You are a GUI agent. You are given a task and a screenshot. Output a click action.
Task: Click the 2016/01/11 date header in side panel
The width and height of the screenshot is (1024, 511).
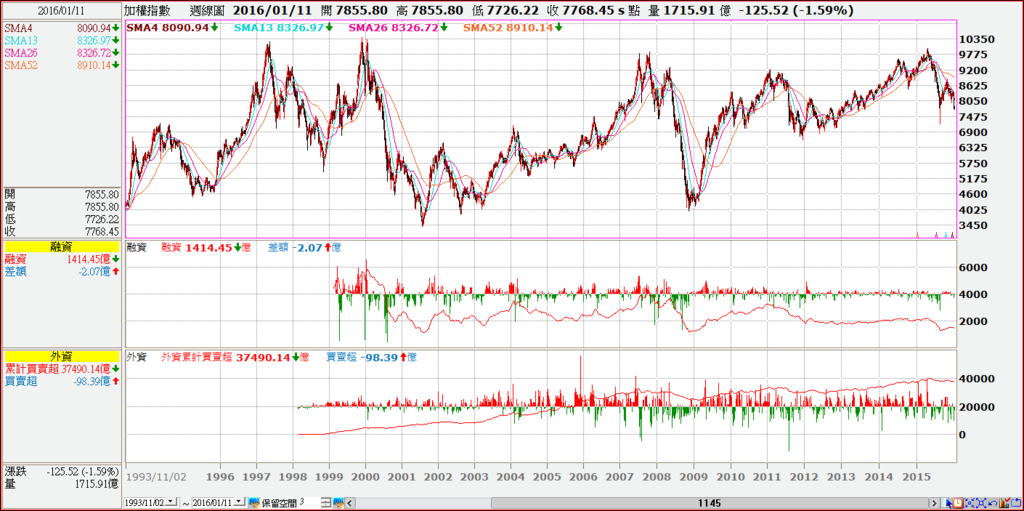[60, 11]
